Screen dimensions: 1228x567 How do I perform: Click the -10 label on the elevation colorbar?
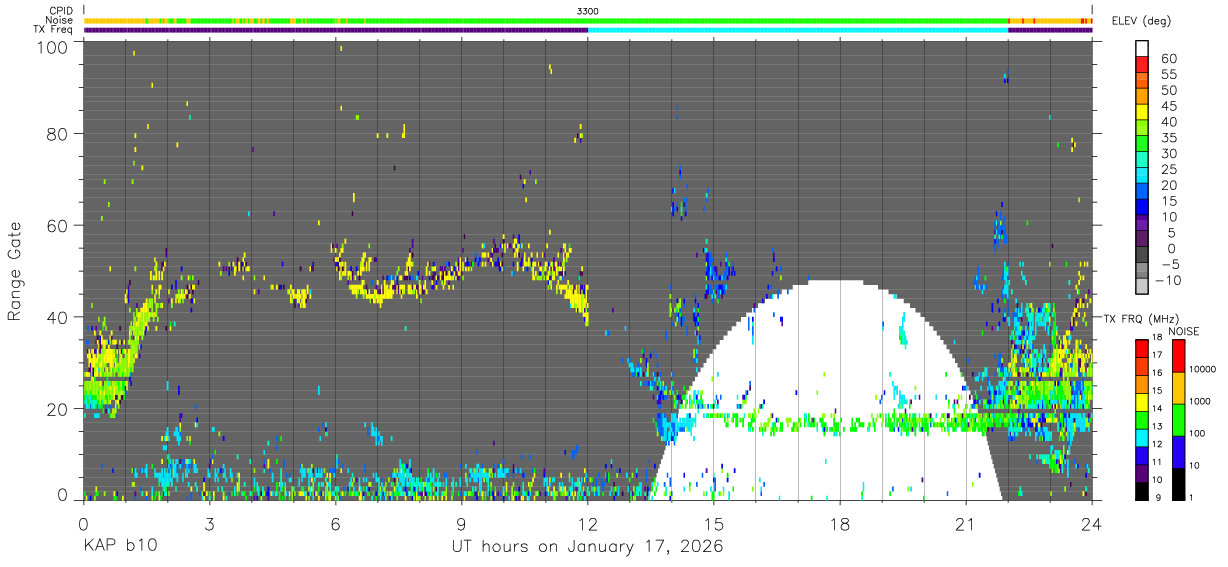point(1167,279)
